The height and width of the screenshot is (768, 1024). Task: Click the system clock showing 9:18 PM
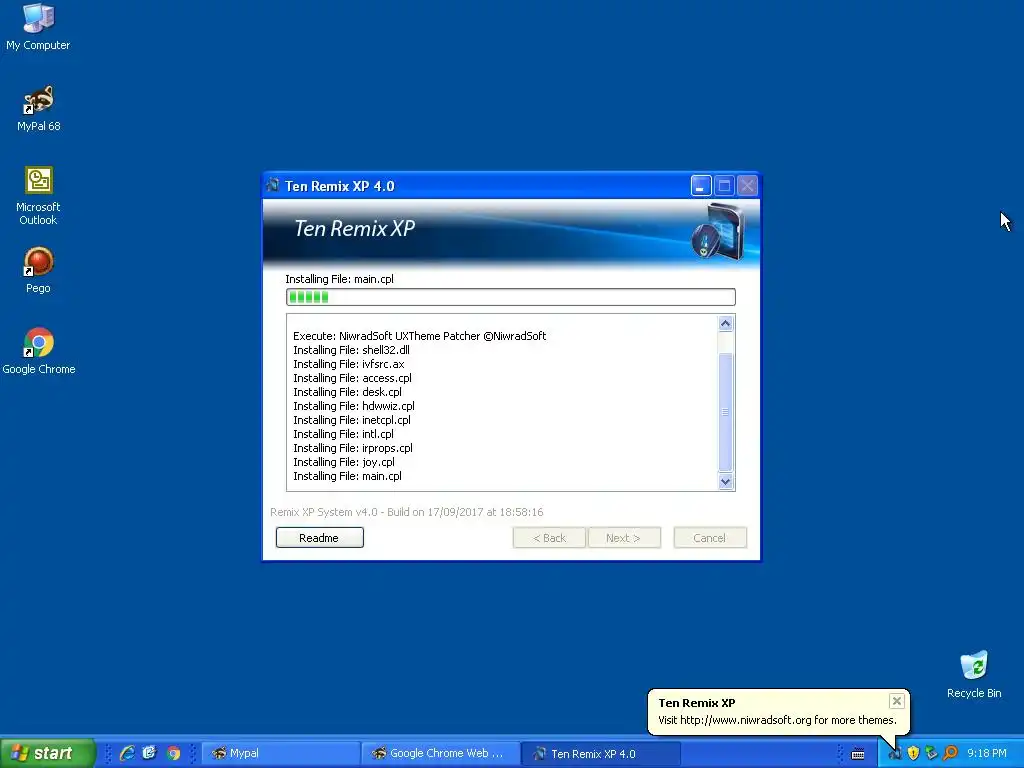point(987,754)
